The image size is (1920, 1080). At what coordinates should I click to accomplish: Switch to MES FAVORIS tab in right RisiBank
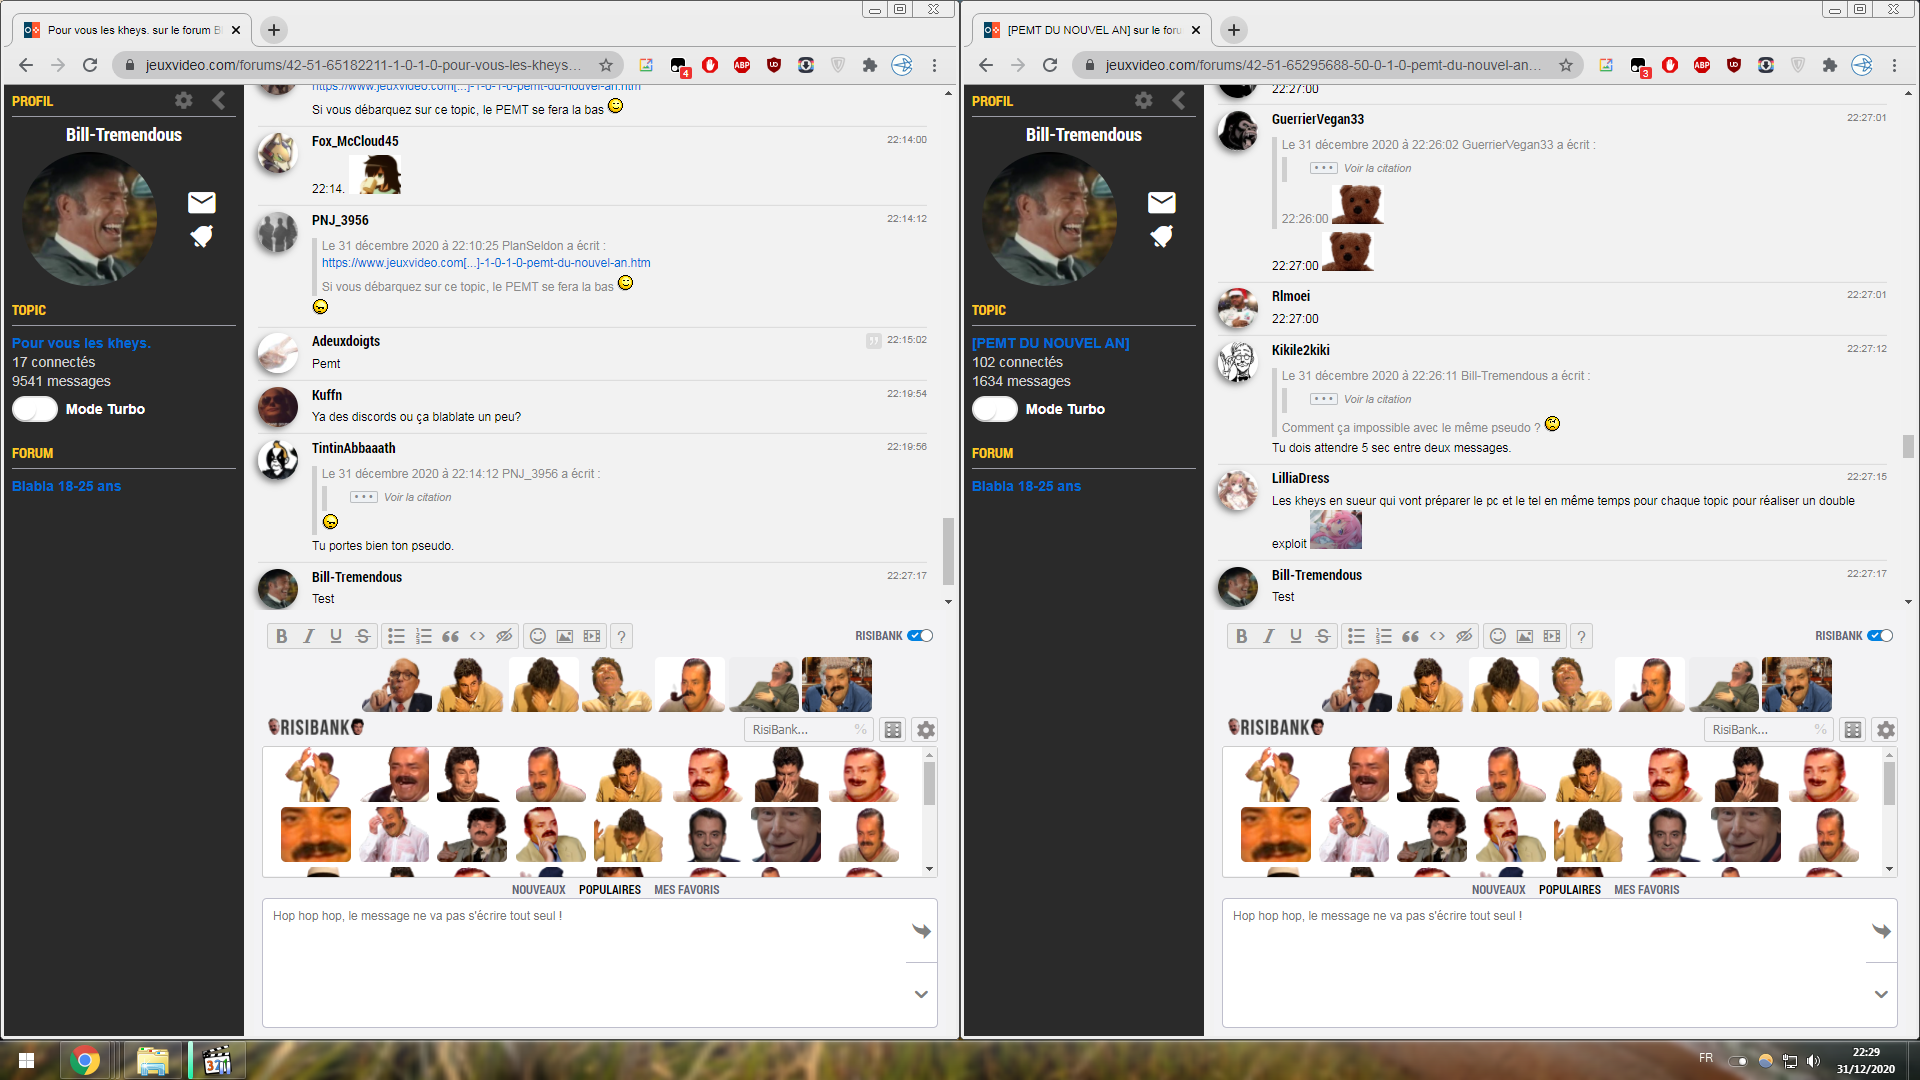1646,890
